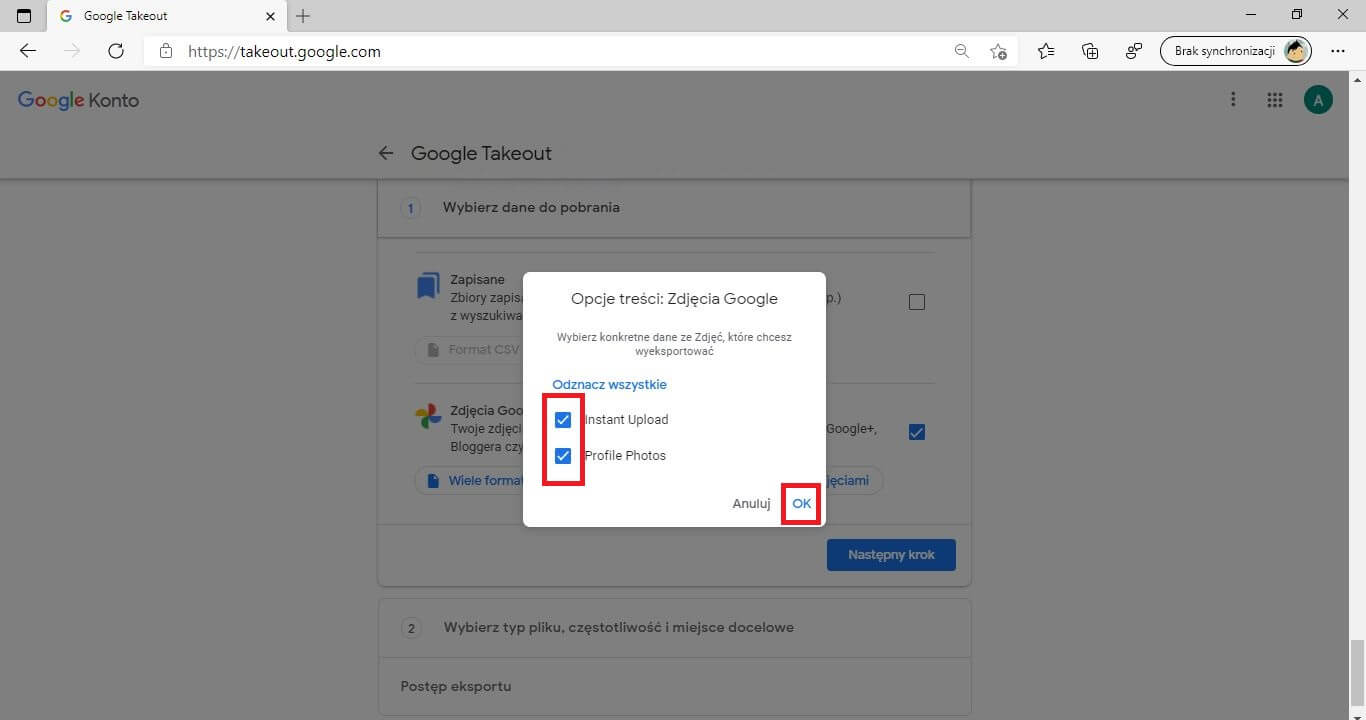Viewport: 1366px width, 720px height.
Task: Collapse step 1 Wybierz dane do pobrania
Action: click(674, 208)
